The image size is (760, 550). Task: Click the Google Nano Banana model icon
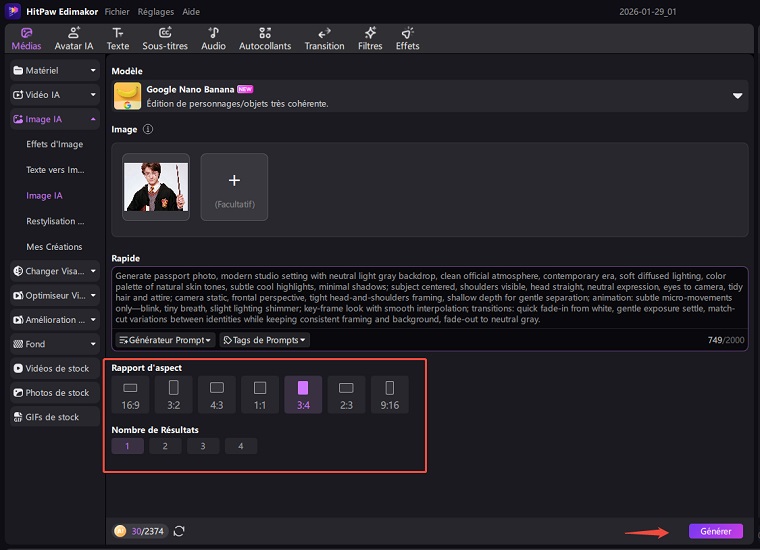pos(127,96)
